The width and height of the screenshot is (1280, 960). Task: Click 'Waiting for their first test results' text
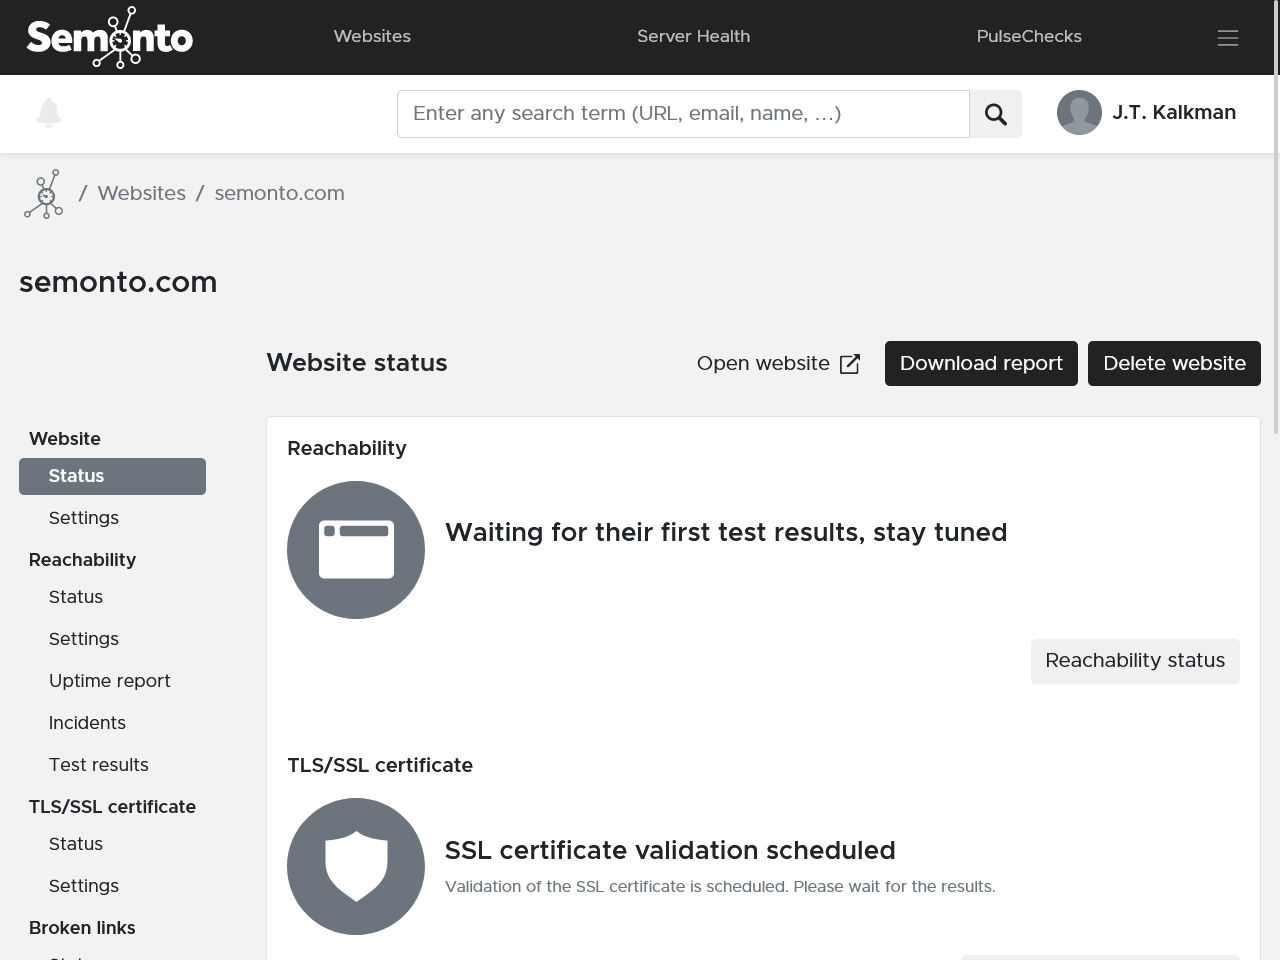(726, 532)
